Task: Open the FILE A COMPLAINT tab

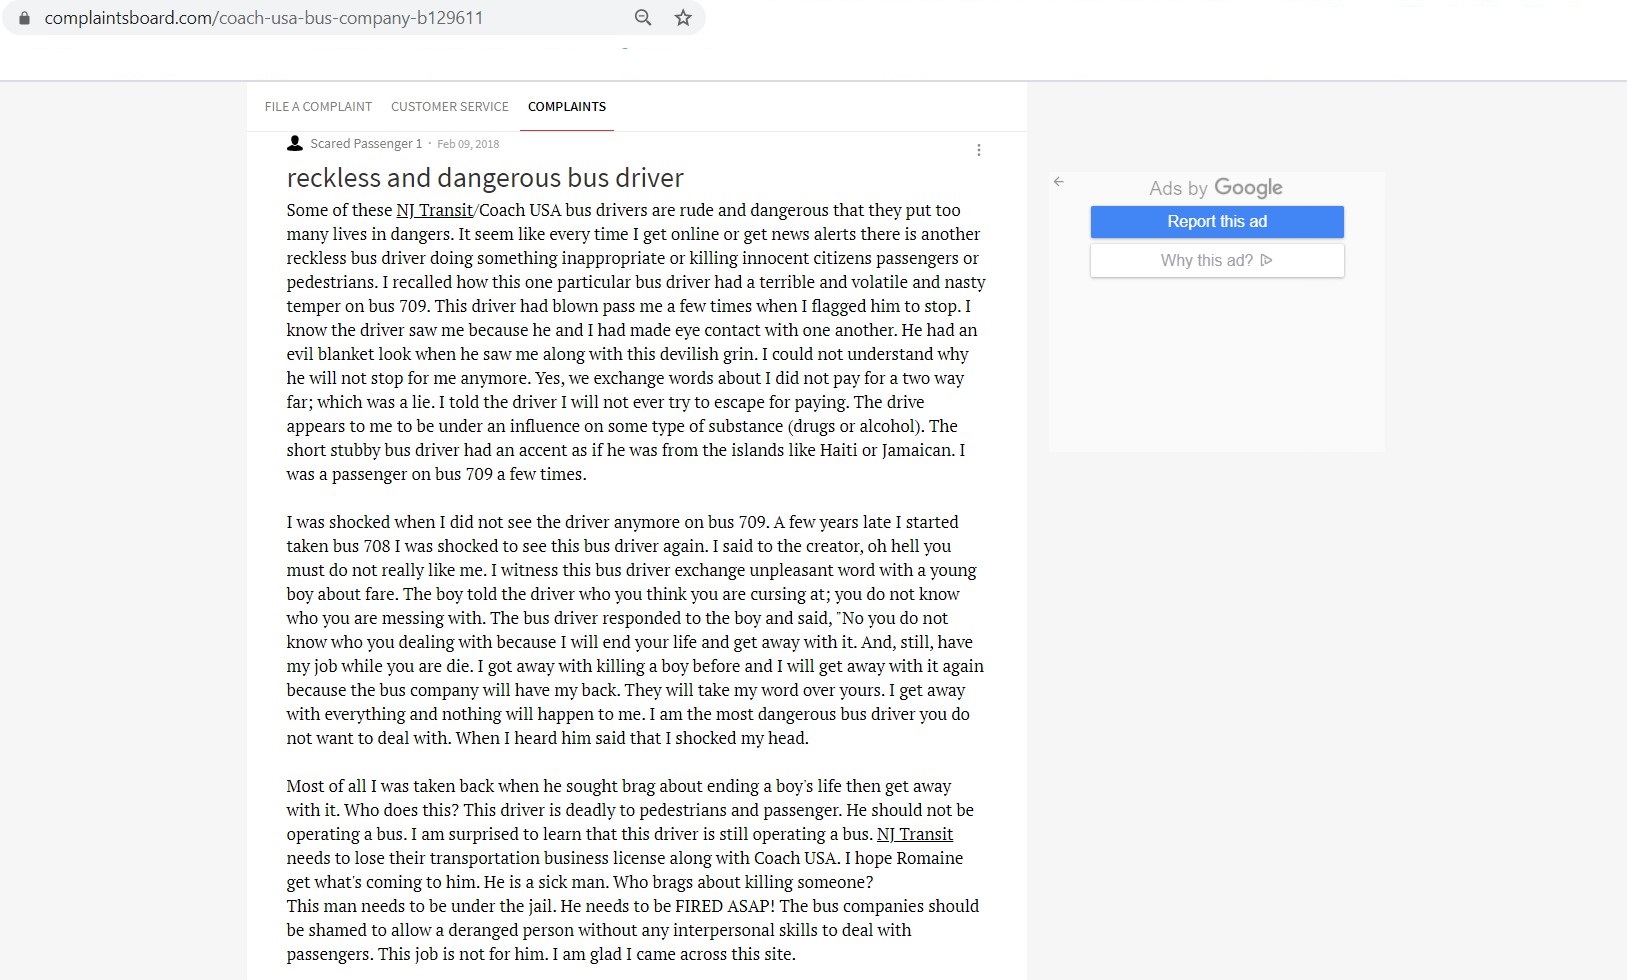Action: tap(318, 106)
